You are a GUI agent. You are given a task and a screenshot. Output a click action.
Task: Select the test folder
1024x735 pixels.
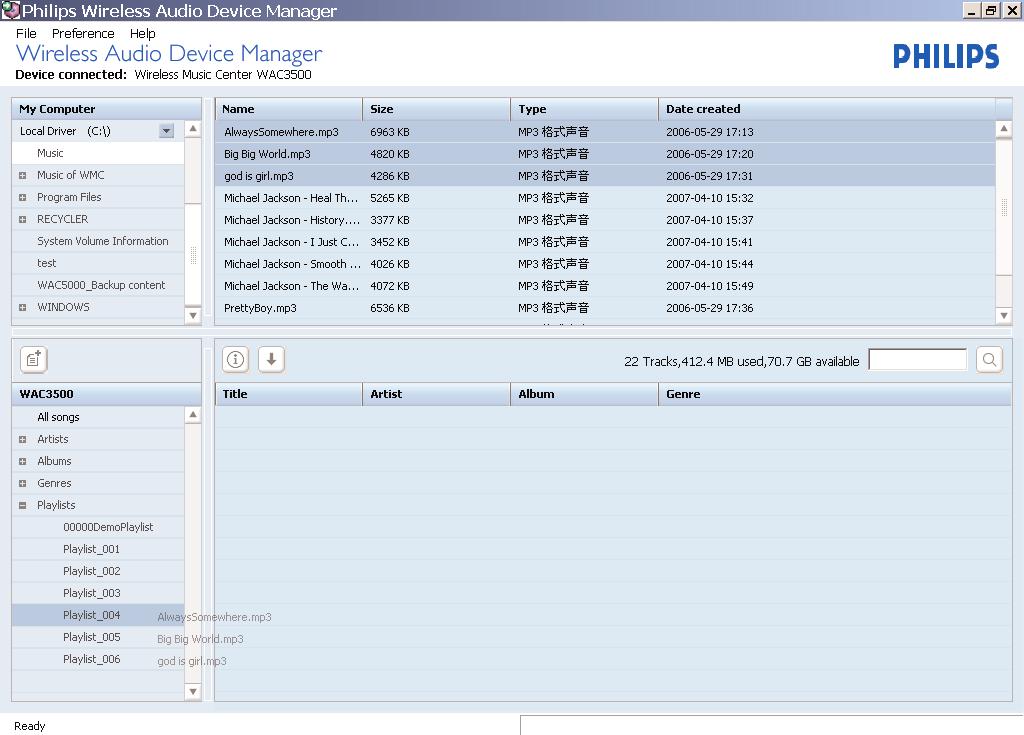point(98,263)
